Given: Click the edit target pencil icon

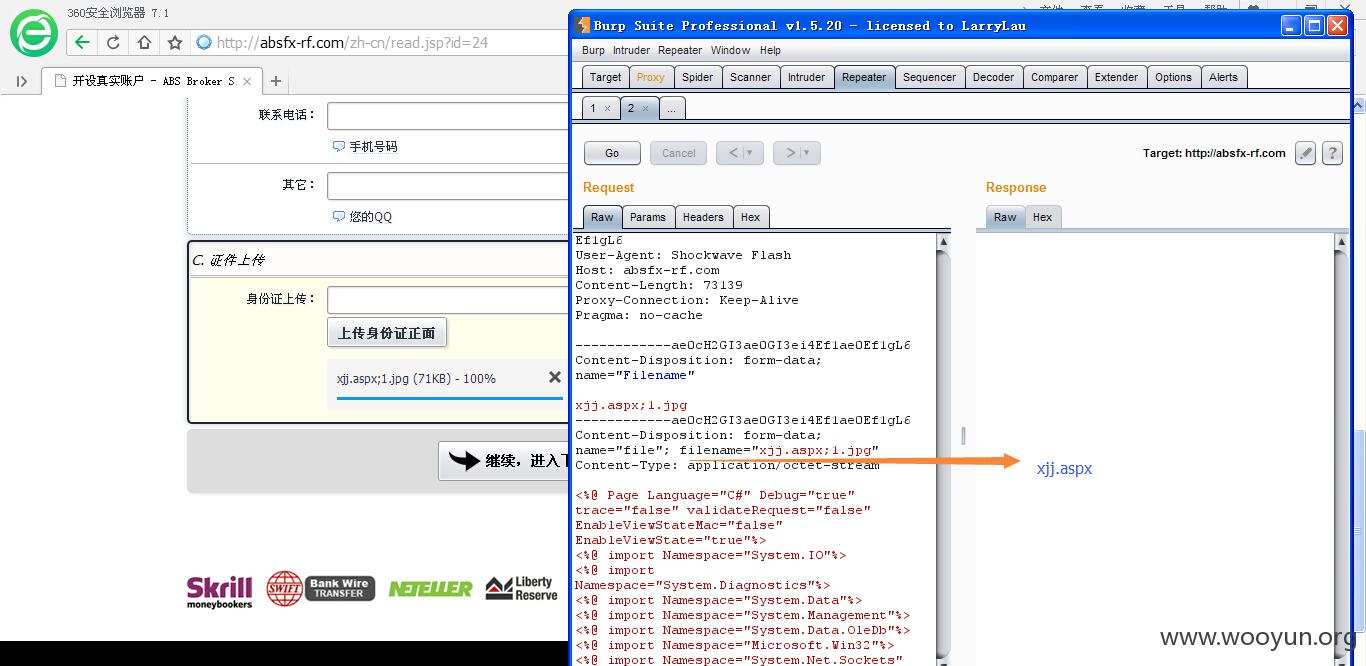Looking at the screenshot, I should [x=1305, y=153].
